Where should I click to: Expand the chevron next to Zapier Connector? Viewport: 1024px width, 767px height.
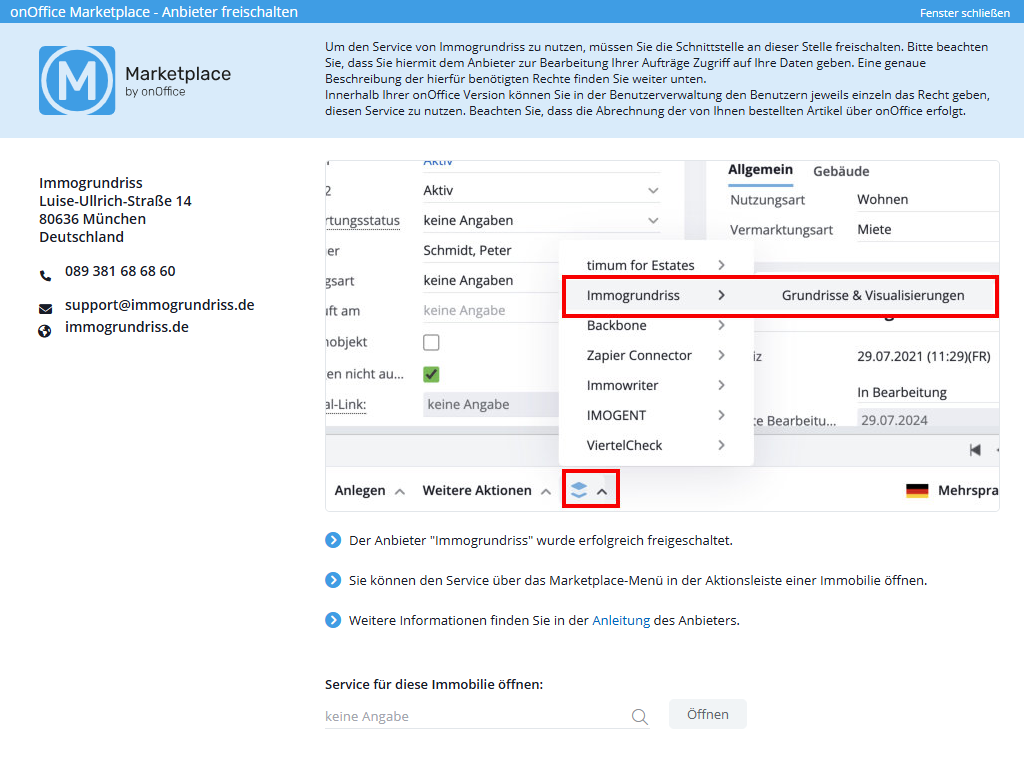pyautogui.click(x=721, y=355)
